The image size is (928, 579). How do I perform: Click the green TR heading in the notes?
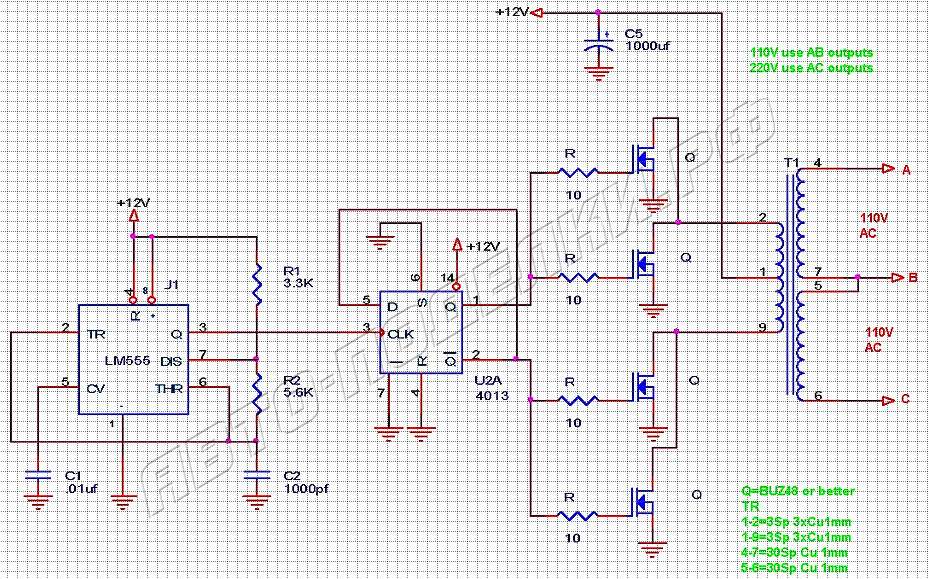(750, 507)
